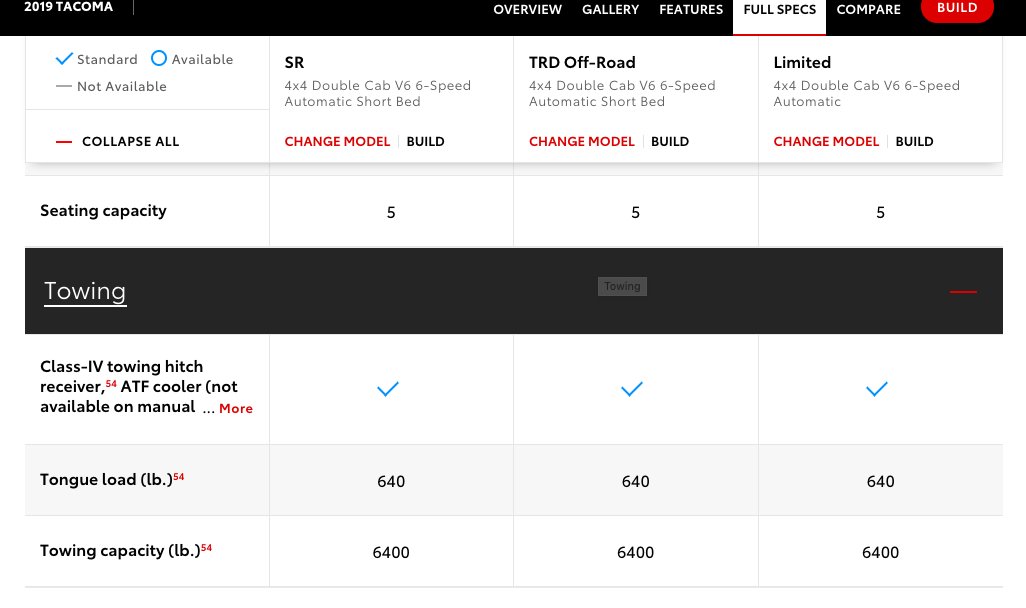Click the Class-IV towing hitch label
The image size is (1026, 608).
click(x=139, y=386)
